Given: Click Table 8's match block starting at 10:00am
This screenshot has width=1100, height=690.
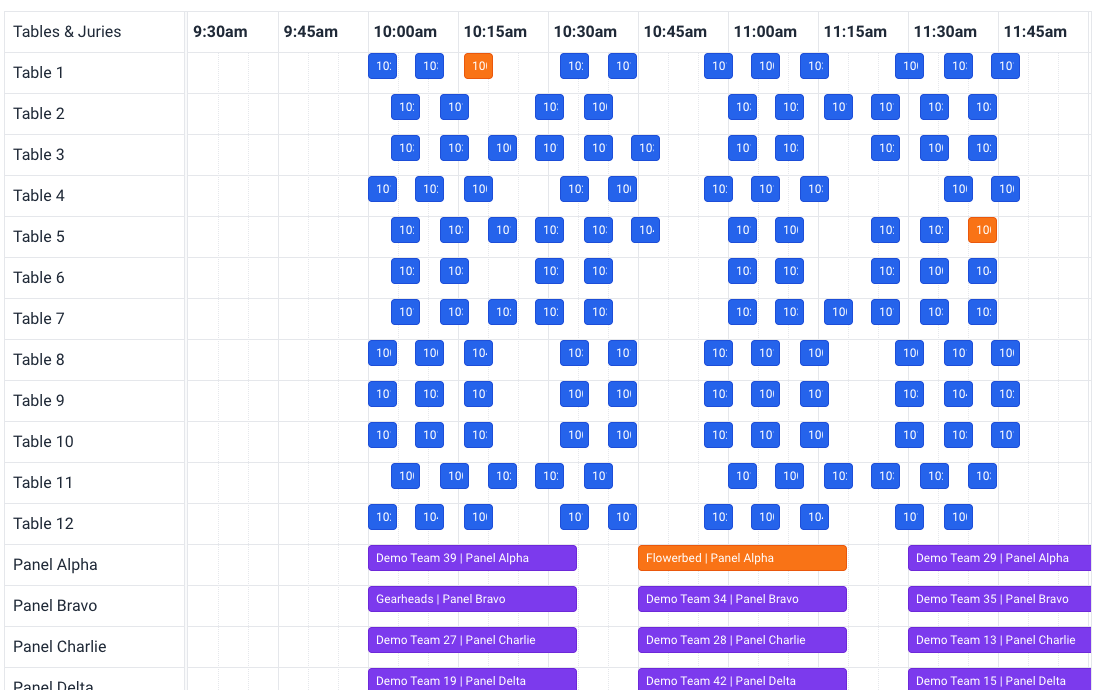Looking at the screenshot, I should click(382, 353).
